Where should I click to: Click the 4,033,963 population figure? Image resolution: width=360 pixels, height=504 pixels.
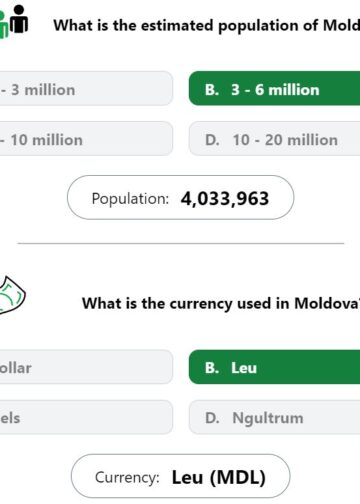pos(225,199)
